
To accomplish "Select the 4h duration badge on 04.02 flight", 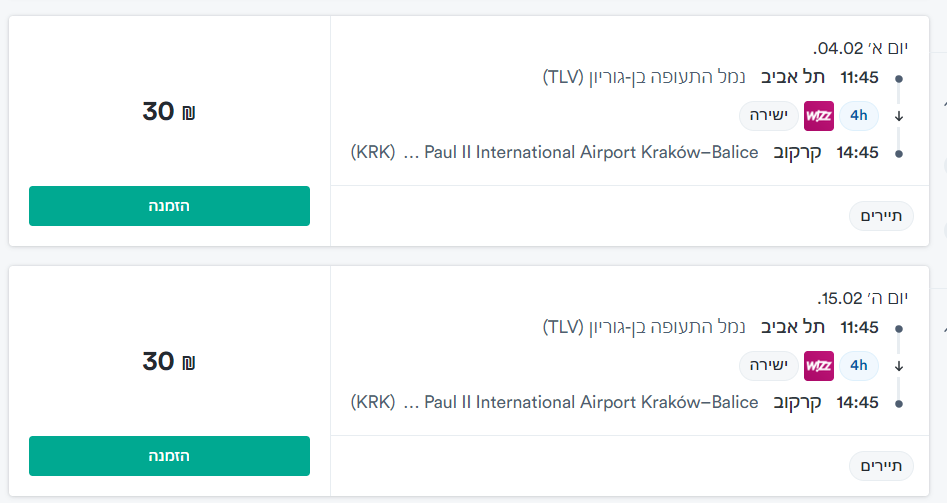I will click(858, 116).
